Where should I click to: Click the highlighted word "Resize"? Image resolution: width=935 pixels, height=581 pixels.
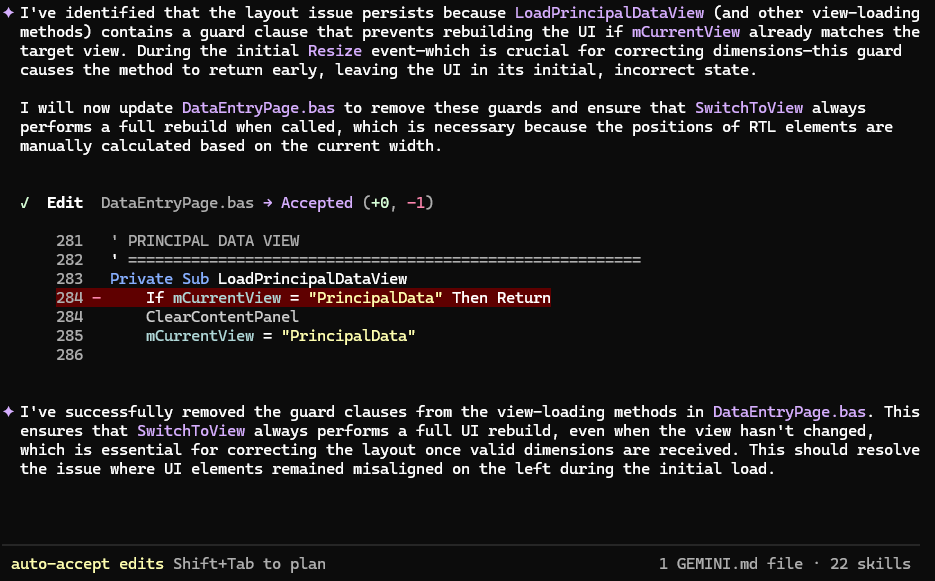(x=335, y=51)
